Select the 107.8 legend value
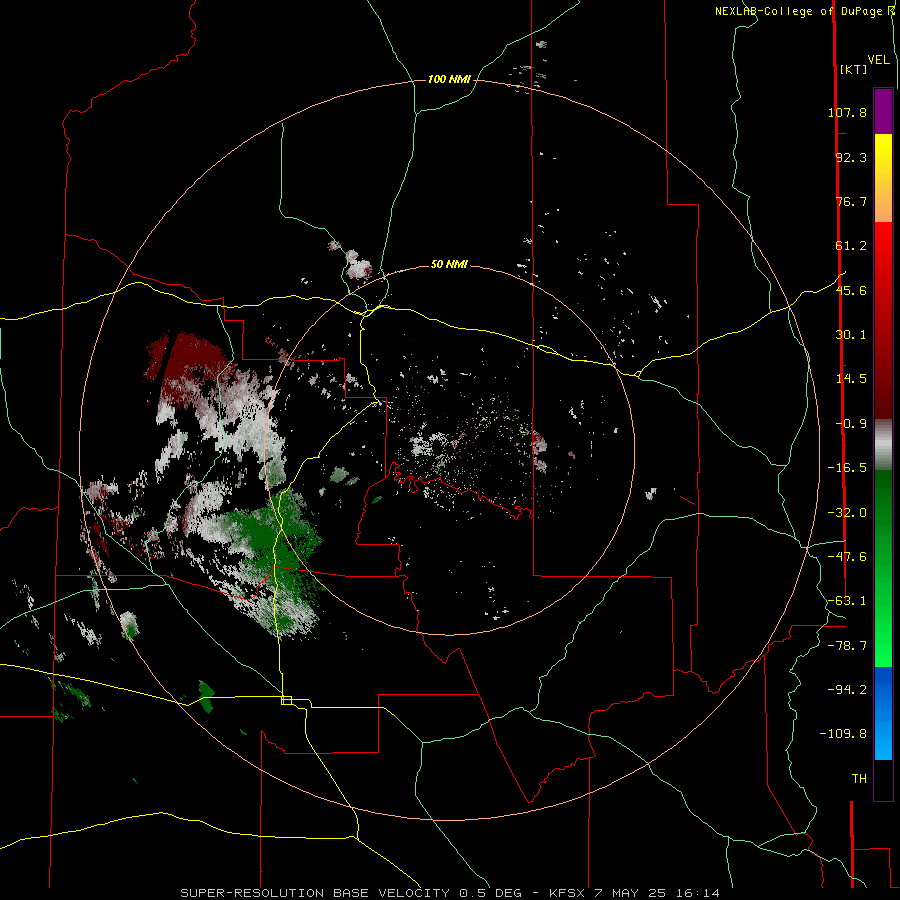Screen dimensions: 900x900 [x=847, y=112]
